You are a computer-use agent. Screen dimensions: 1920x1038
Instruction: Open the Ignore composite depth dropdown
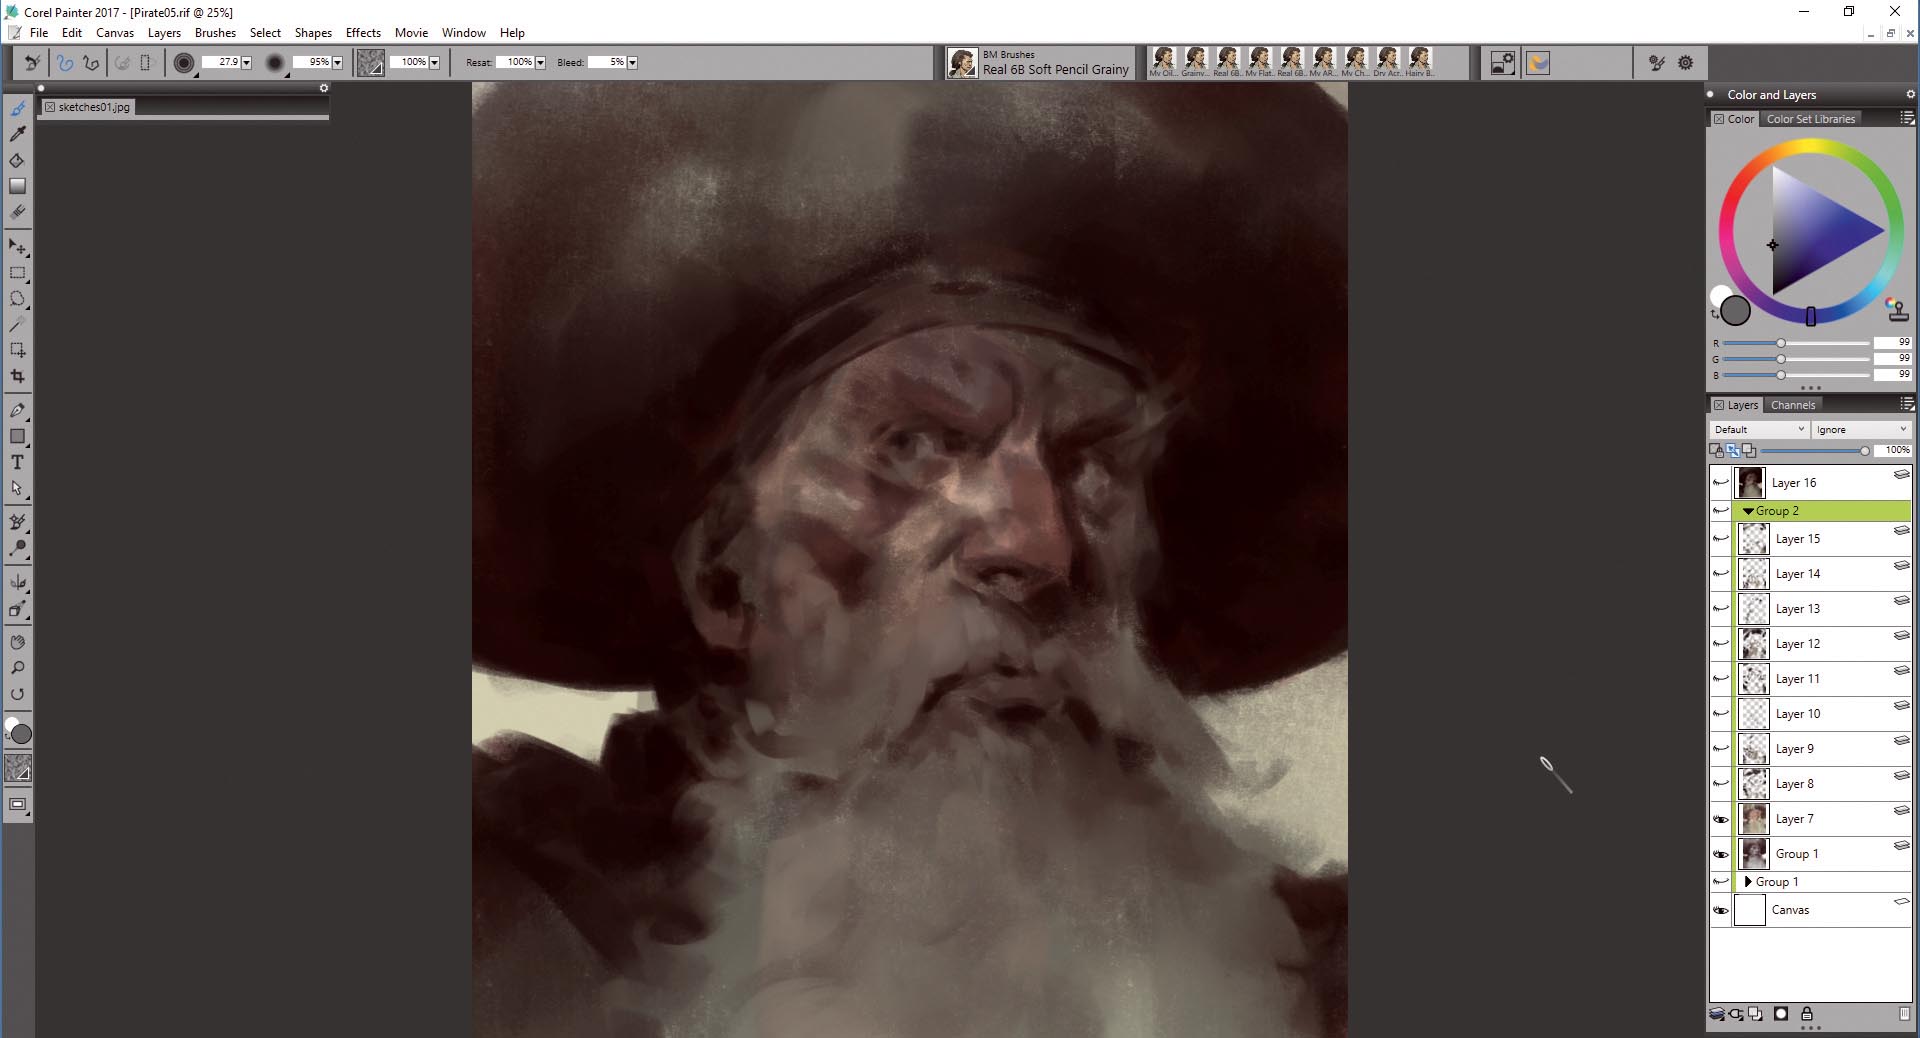click(1861, 430)
